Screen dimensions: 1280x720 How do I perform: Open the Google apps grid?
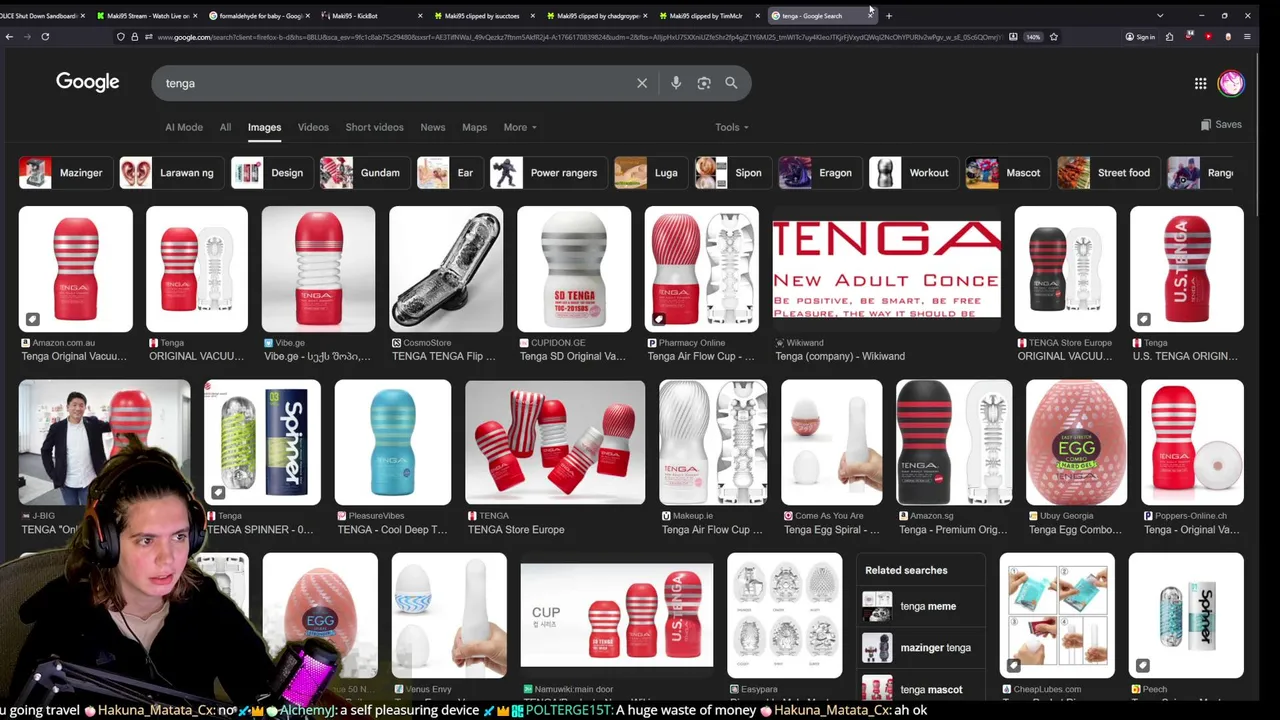coord(1200,83)
